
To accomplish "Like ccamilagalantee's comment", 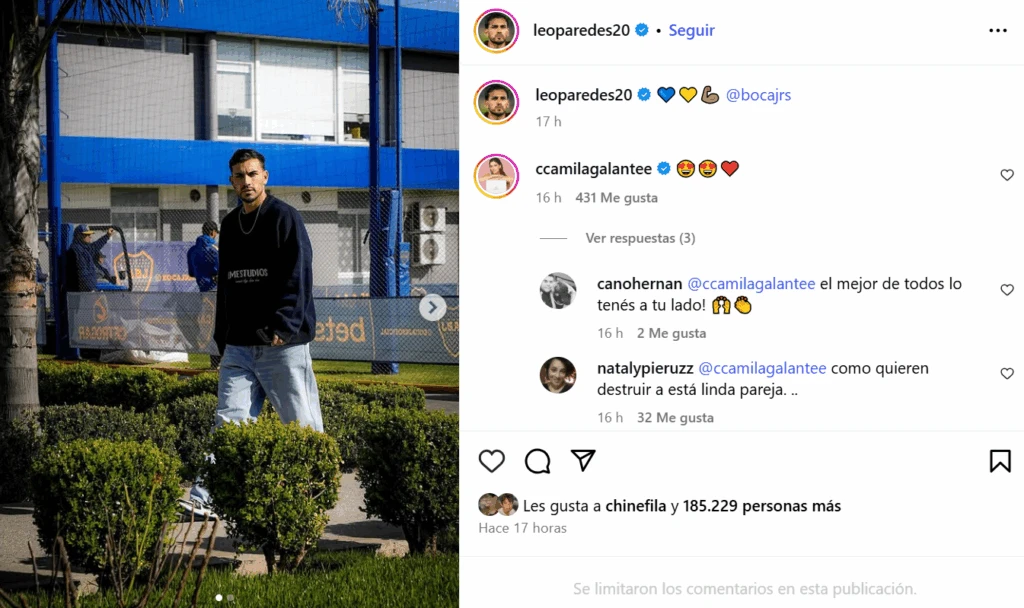I will click(1007, 175).
